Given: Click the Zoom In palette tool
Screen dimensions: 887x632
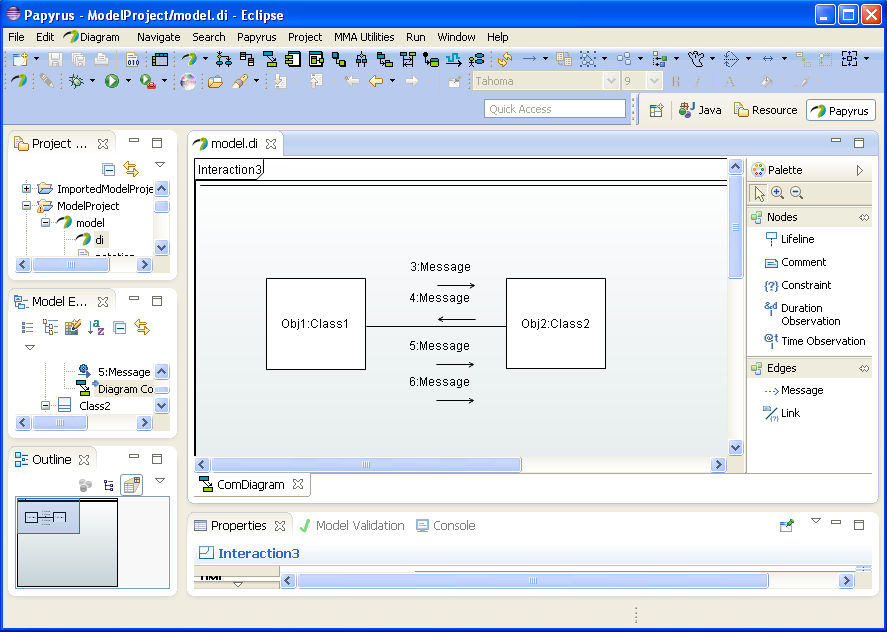Looking at the screenshot, I should coord(778,193).
